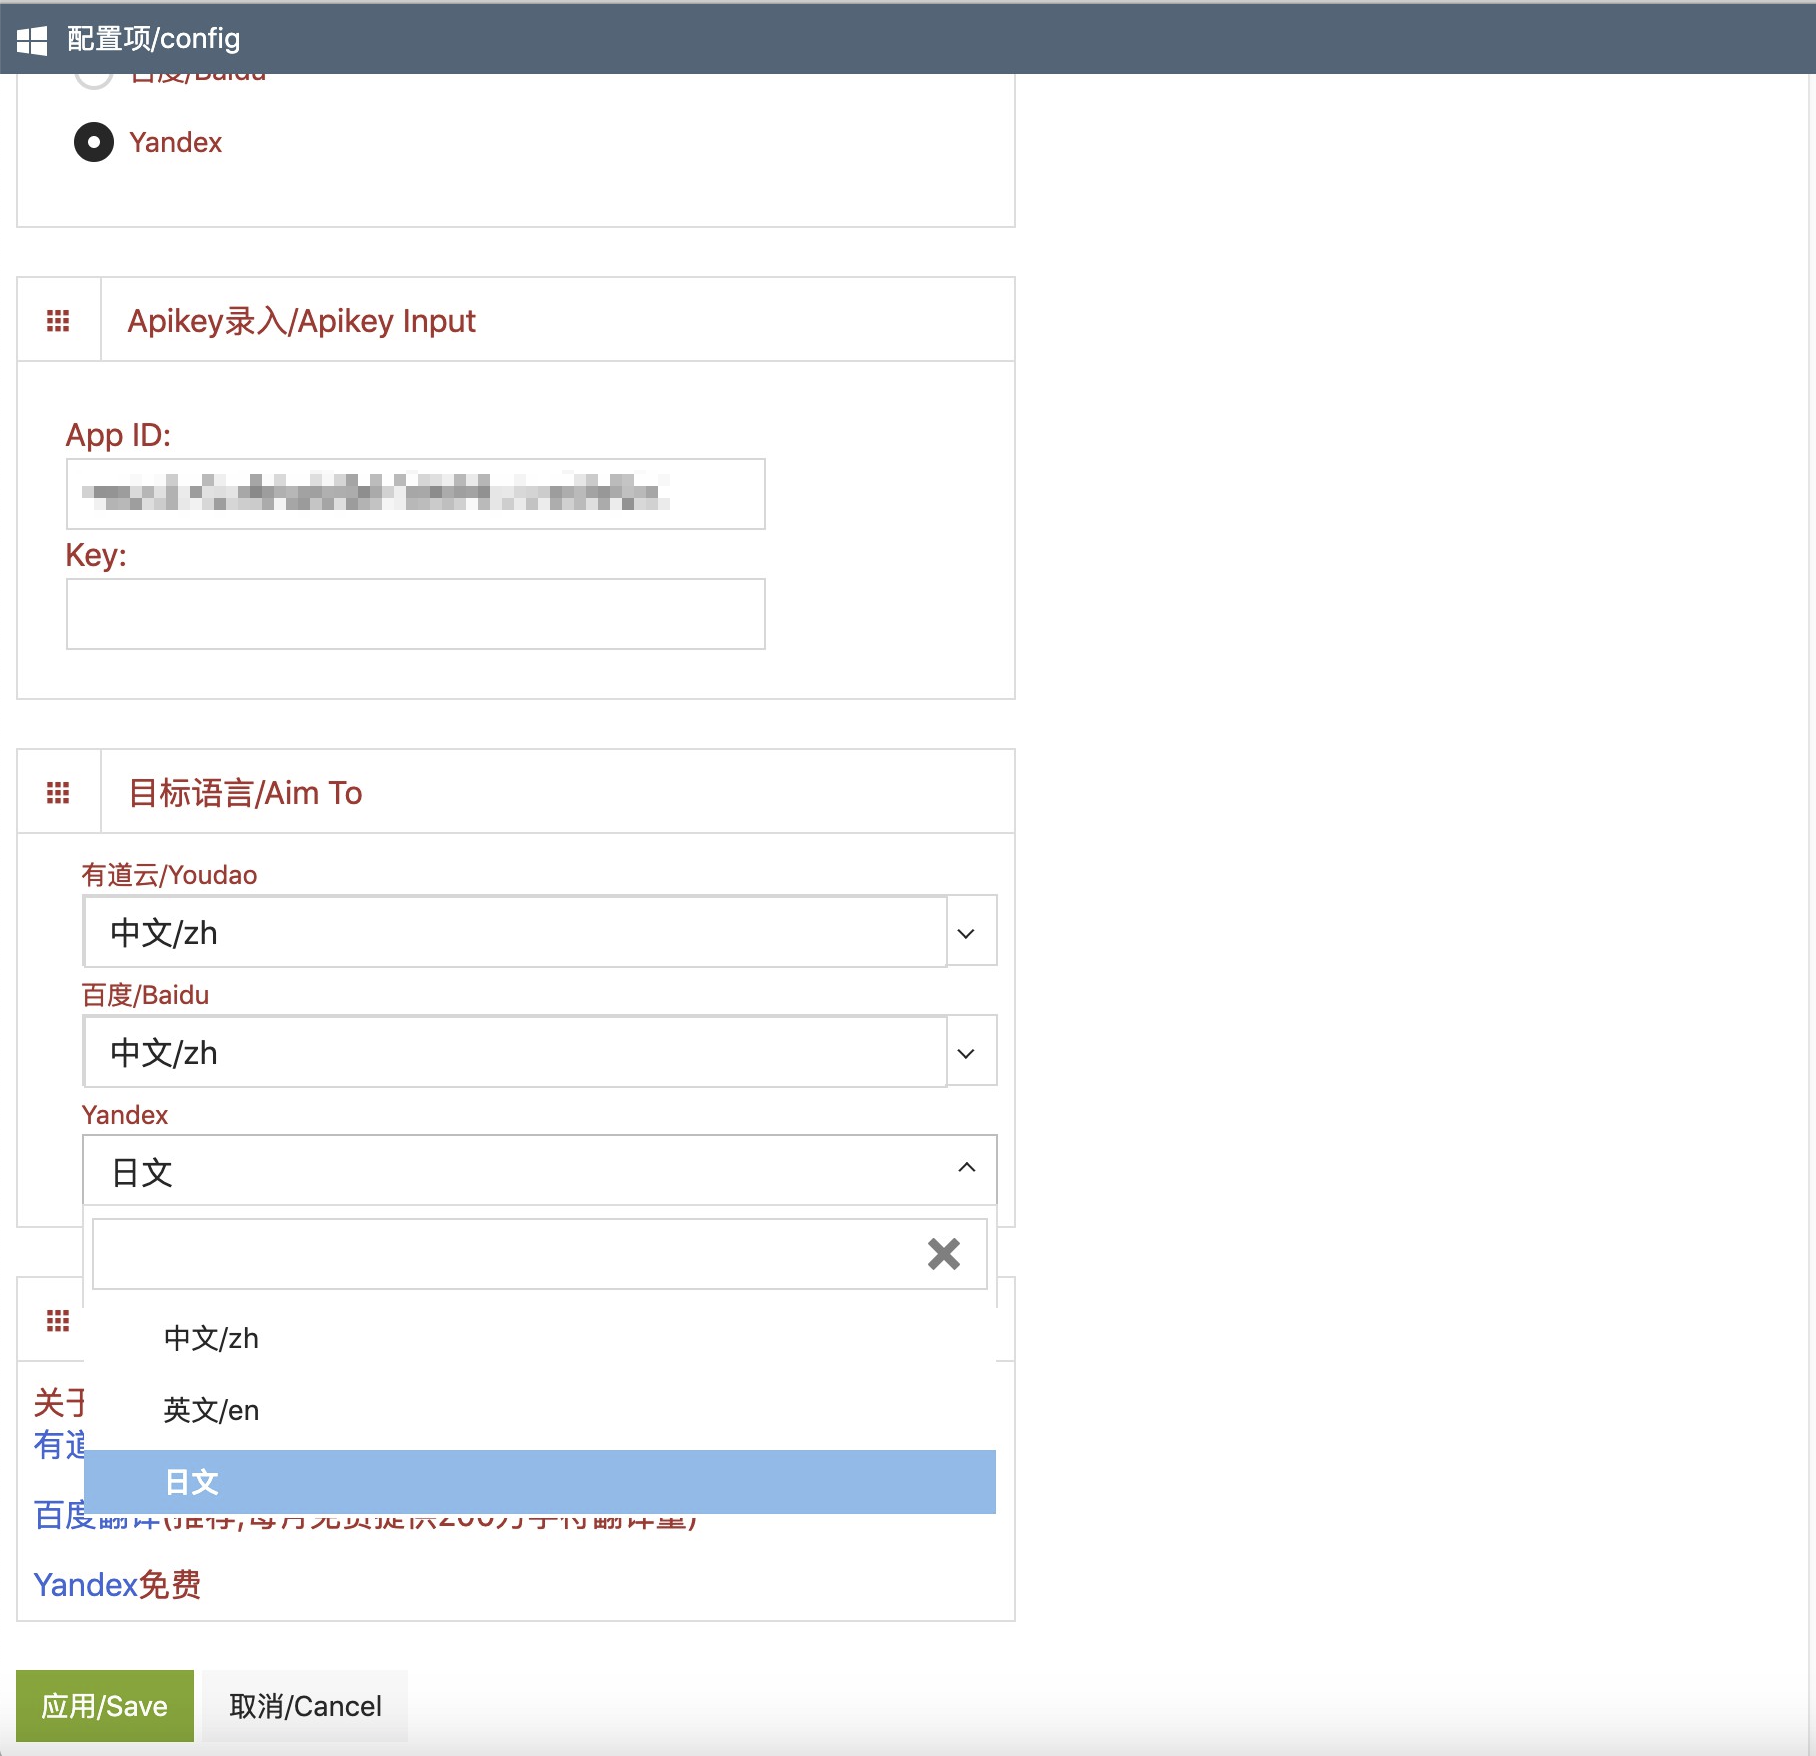Select the partially hidden Baidu radio button

coord(94,80)
